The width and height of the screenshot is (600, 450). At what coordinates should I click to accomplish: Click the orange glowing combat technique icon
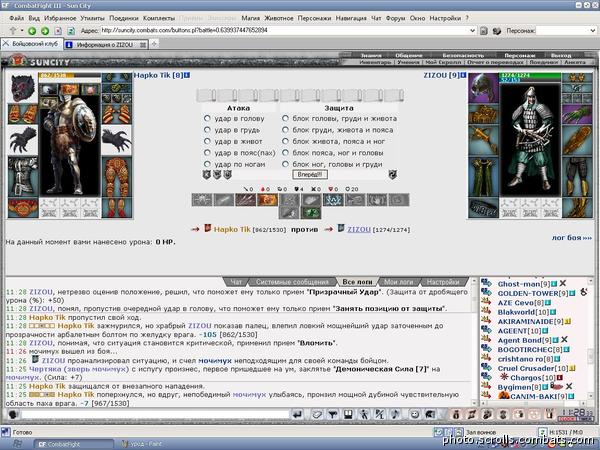267,200
